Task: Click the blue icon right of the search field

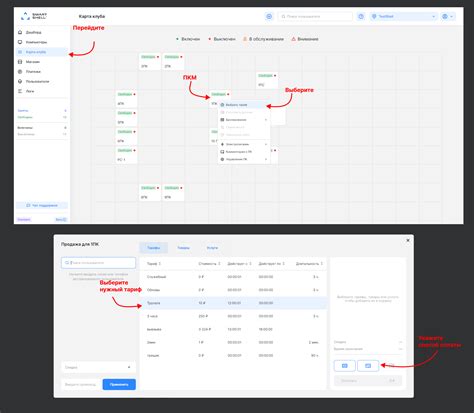Action: (x=361, y=16)
